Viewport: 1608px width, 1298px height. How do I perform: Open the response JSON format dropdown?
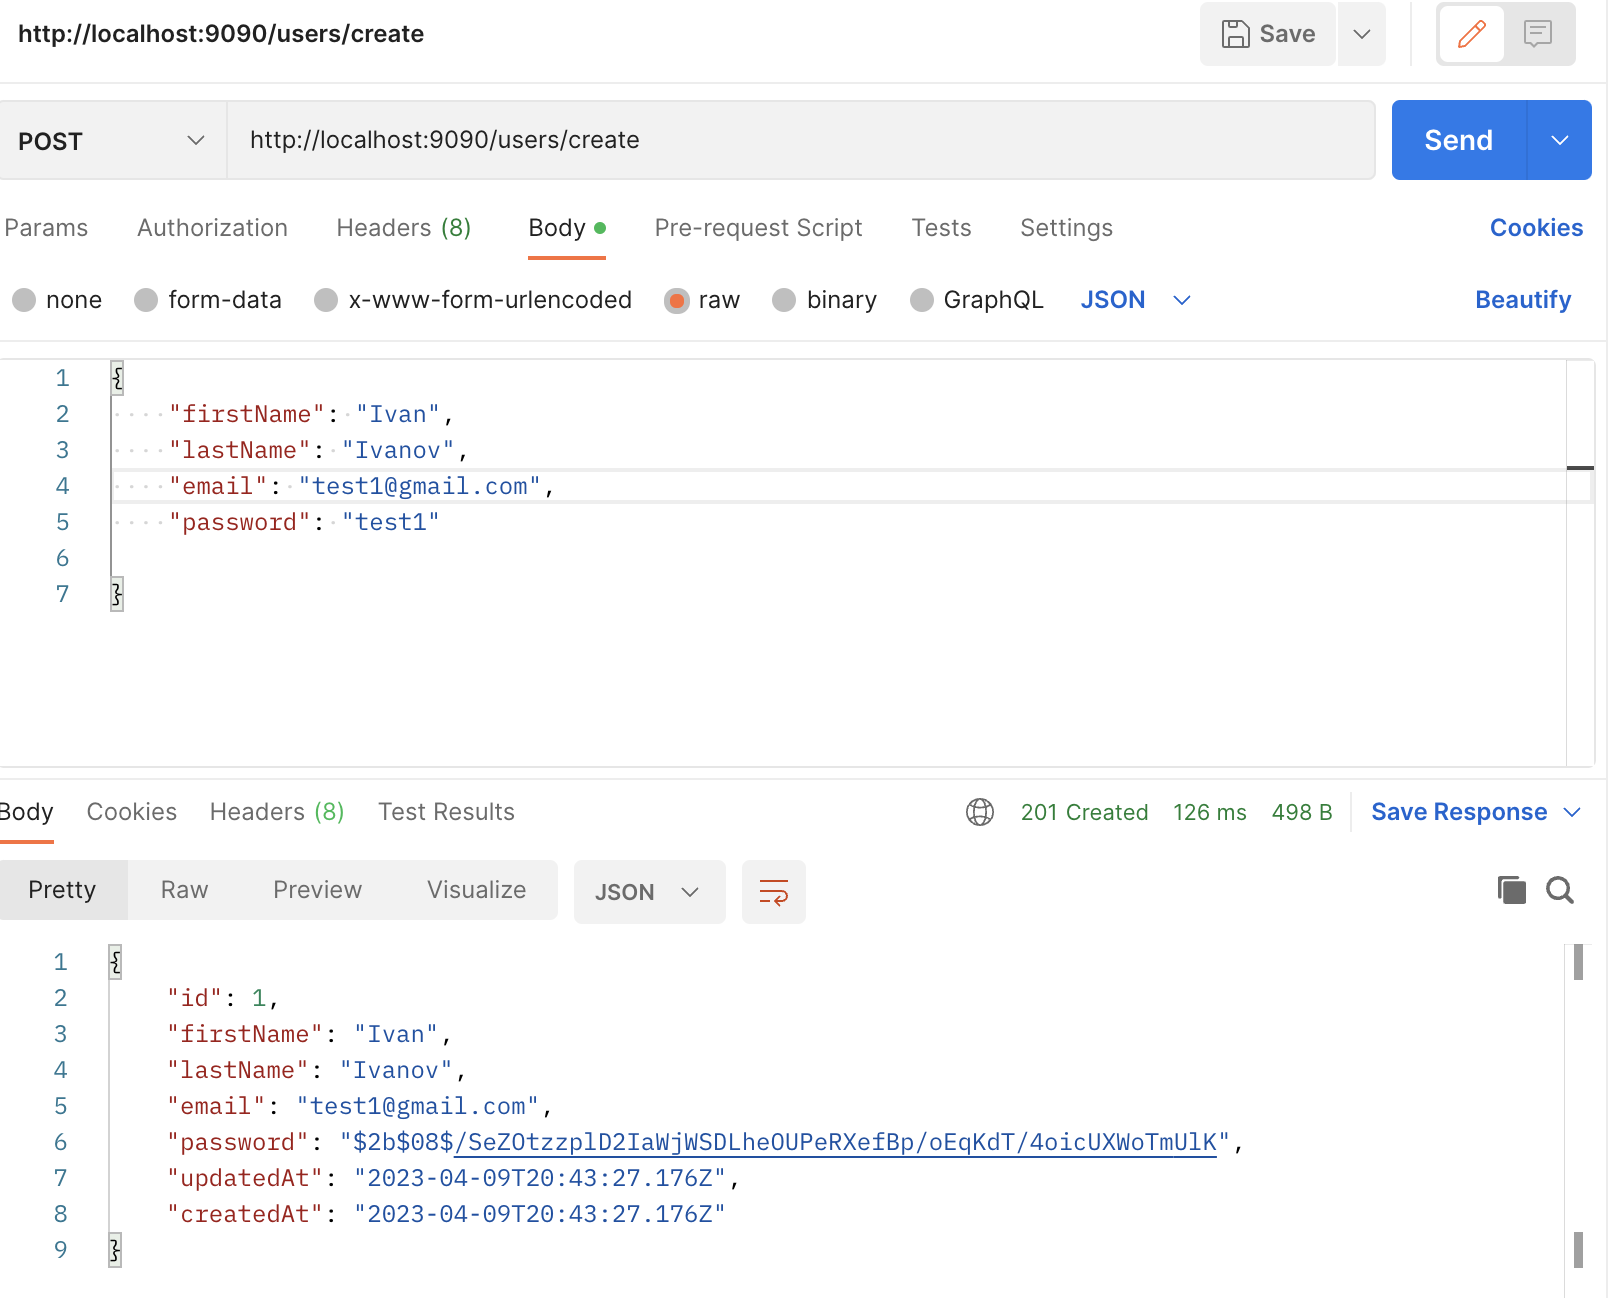click(x=648, y=892)
